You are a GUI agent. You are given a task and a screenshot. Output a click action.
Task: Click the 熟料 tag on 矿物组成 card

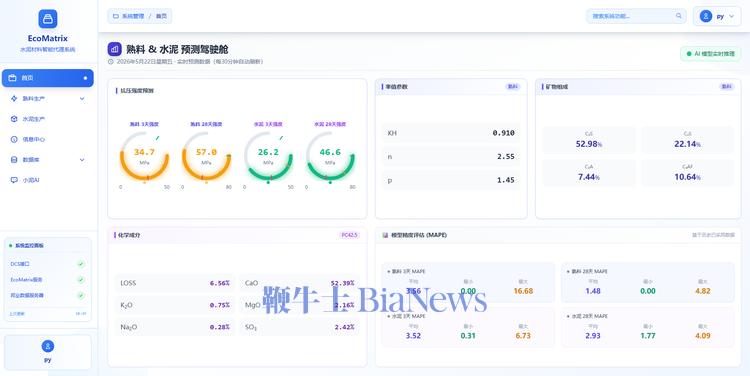pyautogui.click(x=726, y=87)
